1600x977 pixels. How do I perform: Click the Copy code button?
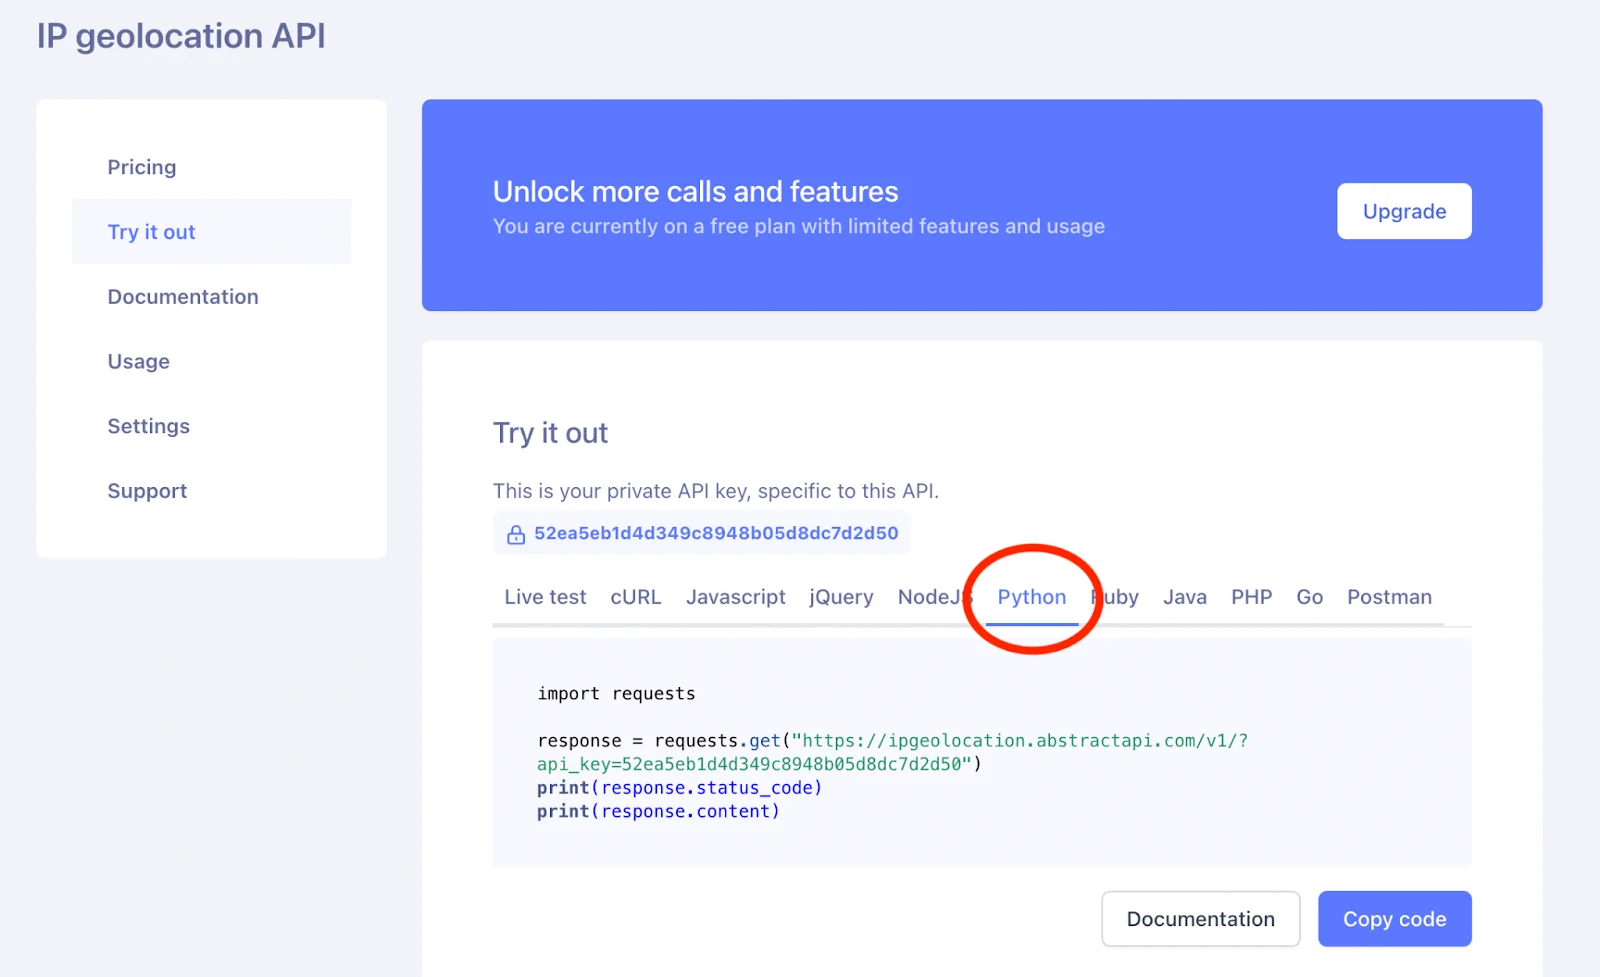pyautogui.click(x=1394, y=918)
